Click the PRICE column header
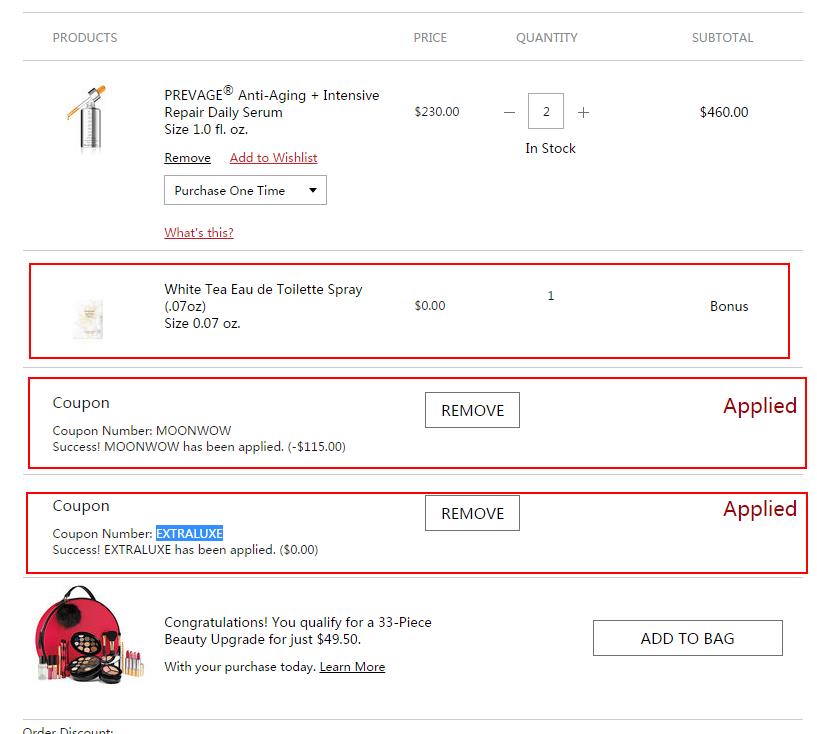Viewport: 817px width, 734px height. tap(430, 38)
